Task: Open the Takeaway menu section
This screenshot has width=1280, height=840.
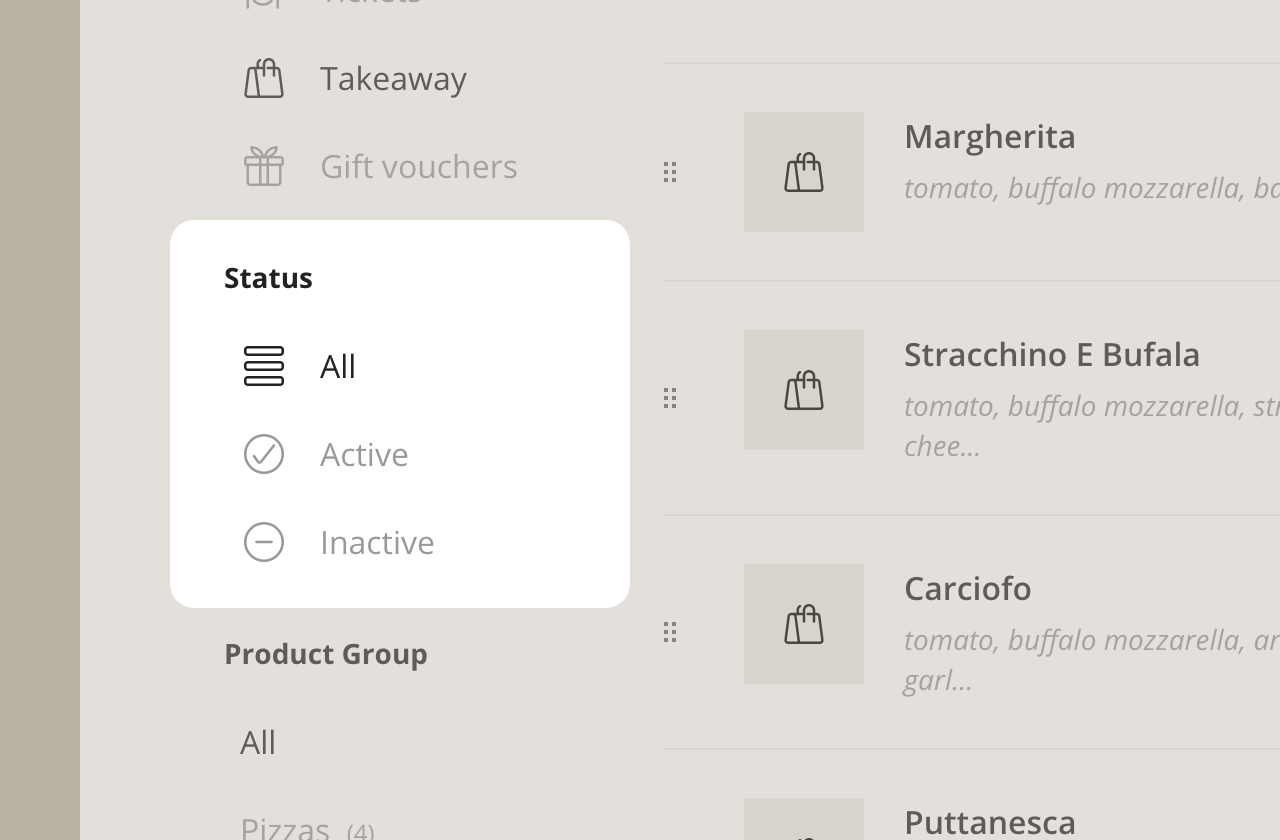Action: pos(393,78)
